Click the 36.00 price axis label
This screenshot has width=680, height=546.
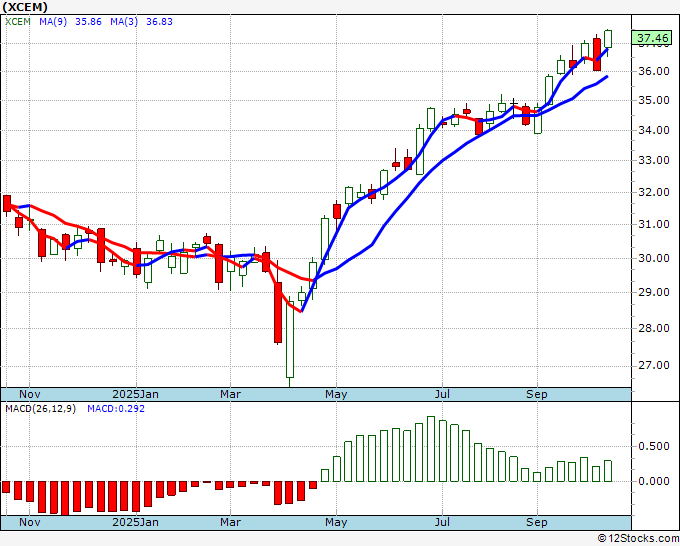pyautogui.click(x=654, y=71)
